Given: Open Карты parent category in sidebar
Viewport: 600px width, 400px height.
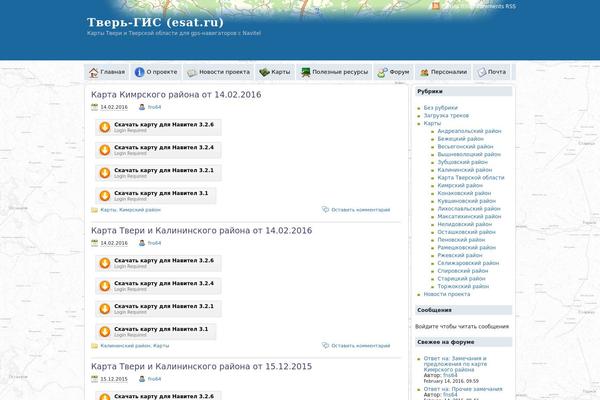Looking at the screenshot, I should 432,123.
